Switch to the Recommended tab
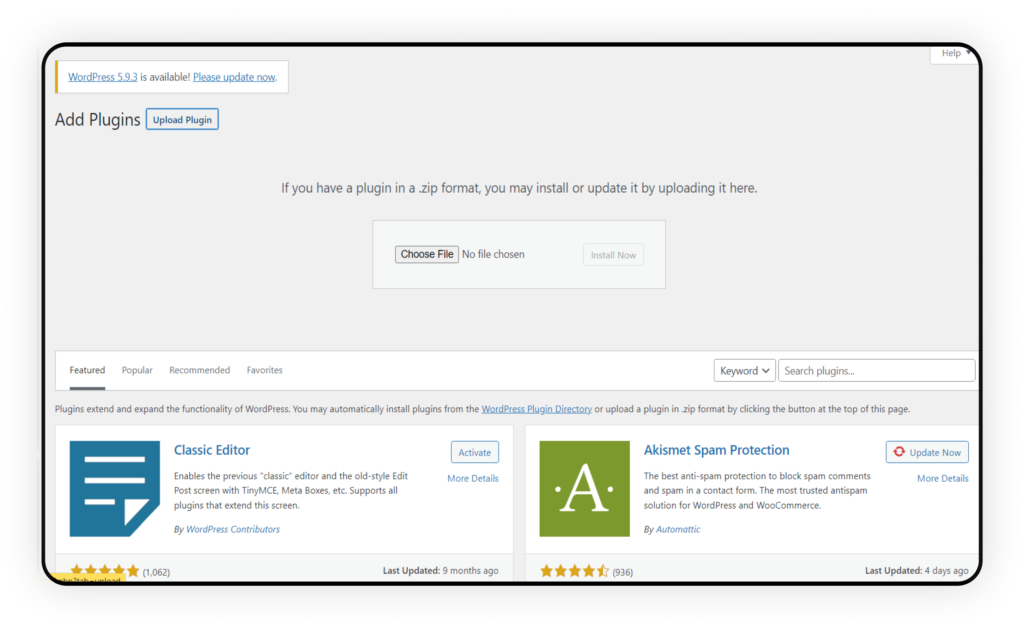This screenshot has height=626, width=1024. coord(199,370)
